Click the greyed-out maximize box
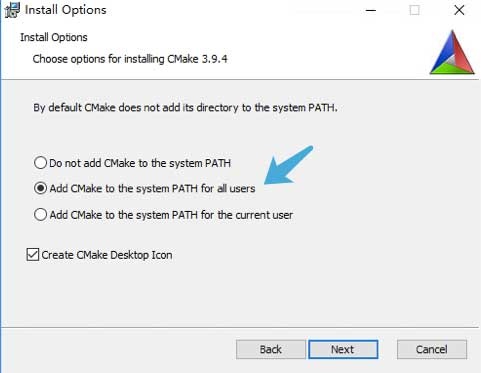 pos(414,10)
